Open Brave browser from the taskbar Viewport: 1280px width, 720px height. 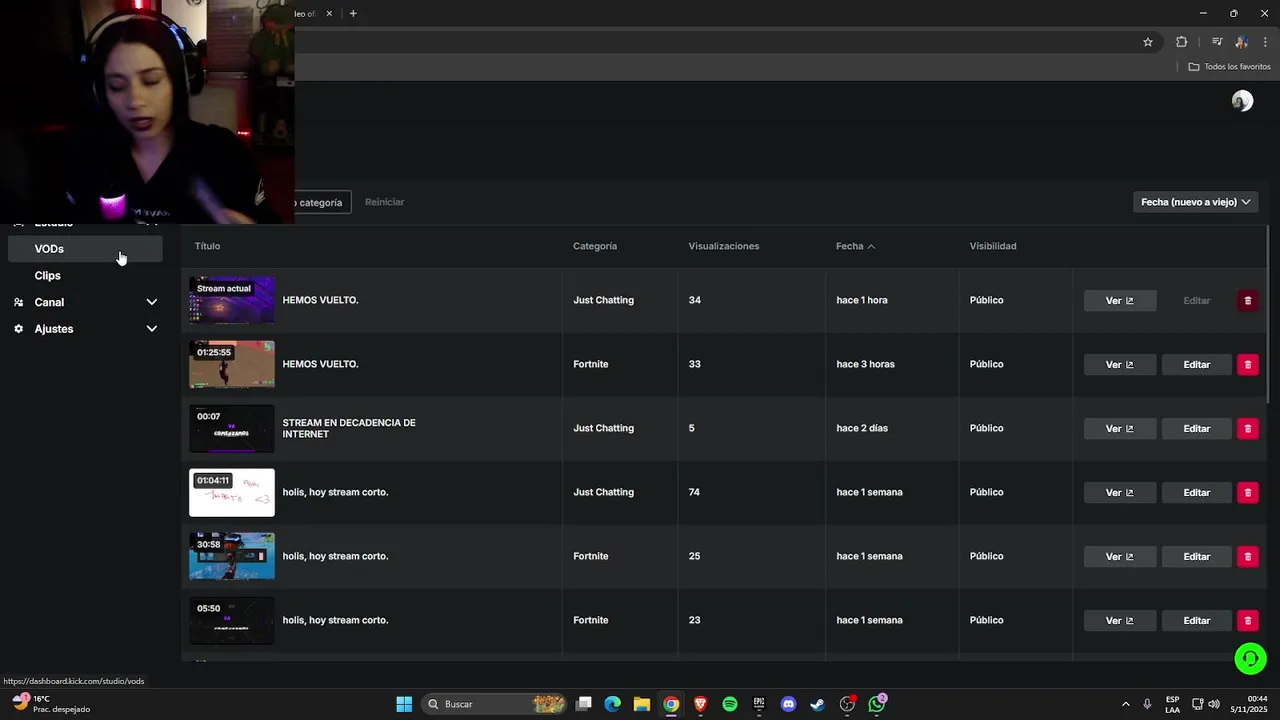[700, 704]
